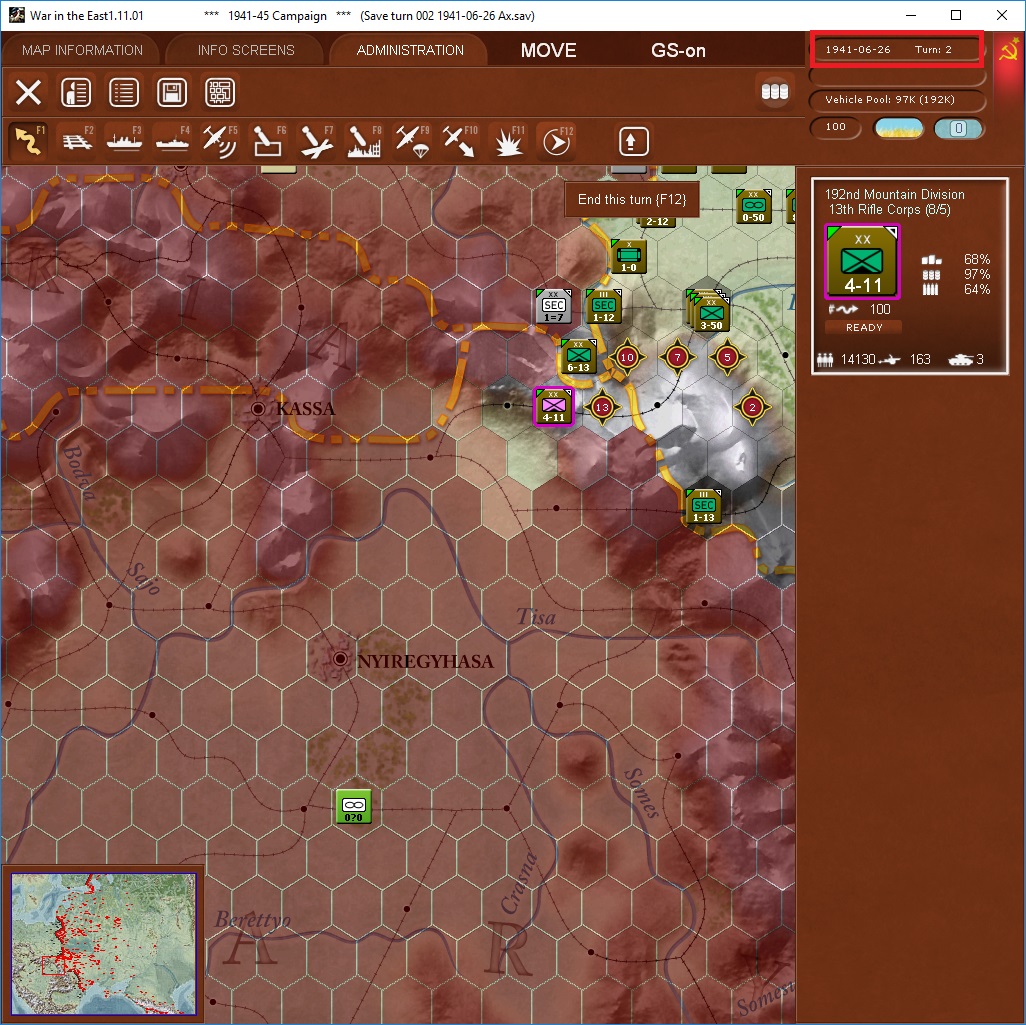Select Move mode F1 arrow icon
The width and height of the screenshot is (1026, 1025).
pos(28,141)
